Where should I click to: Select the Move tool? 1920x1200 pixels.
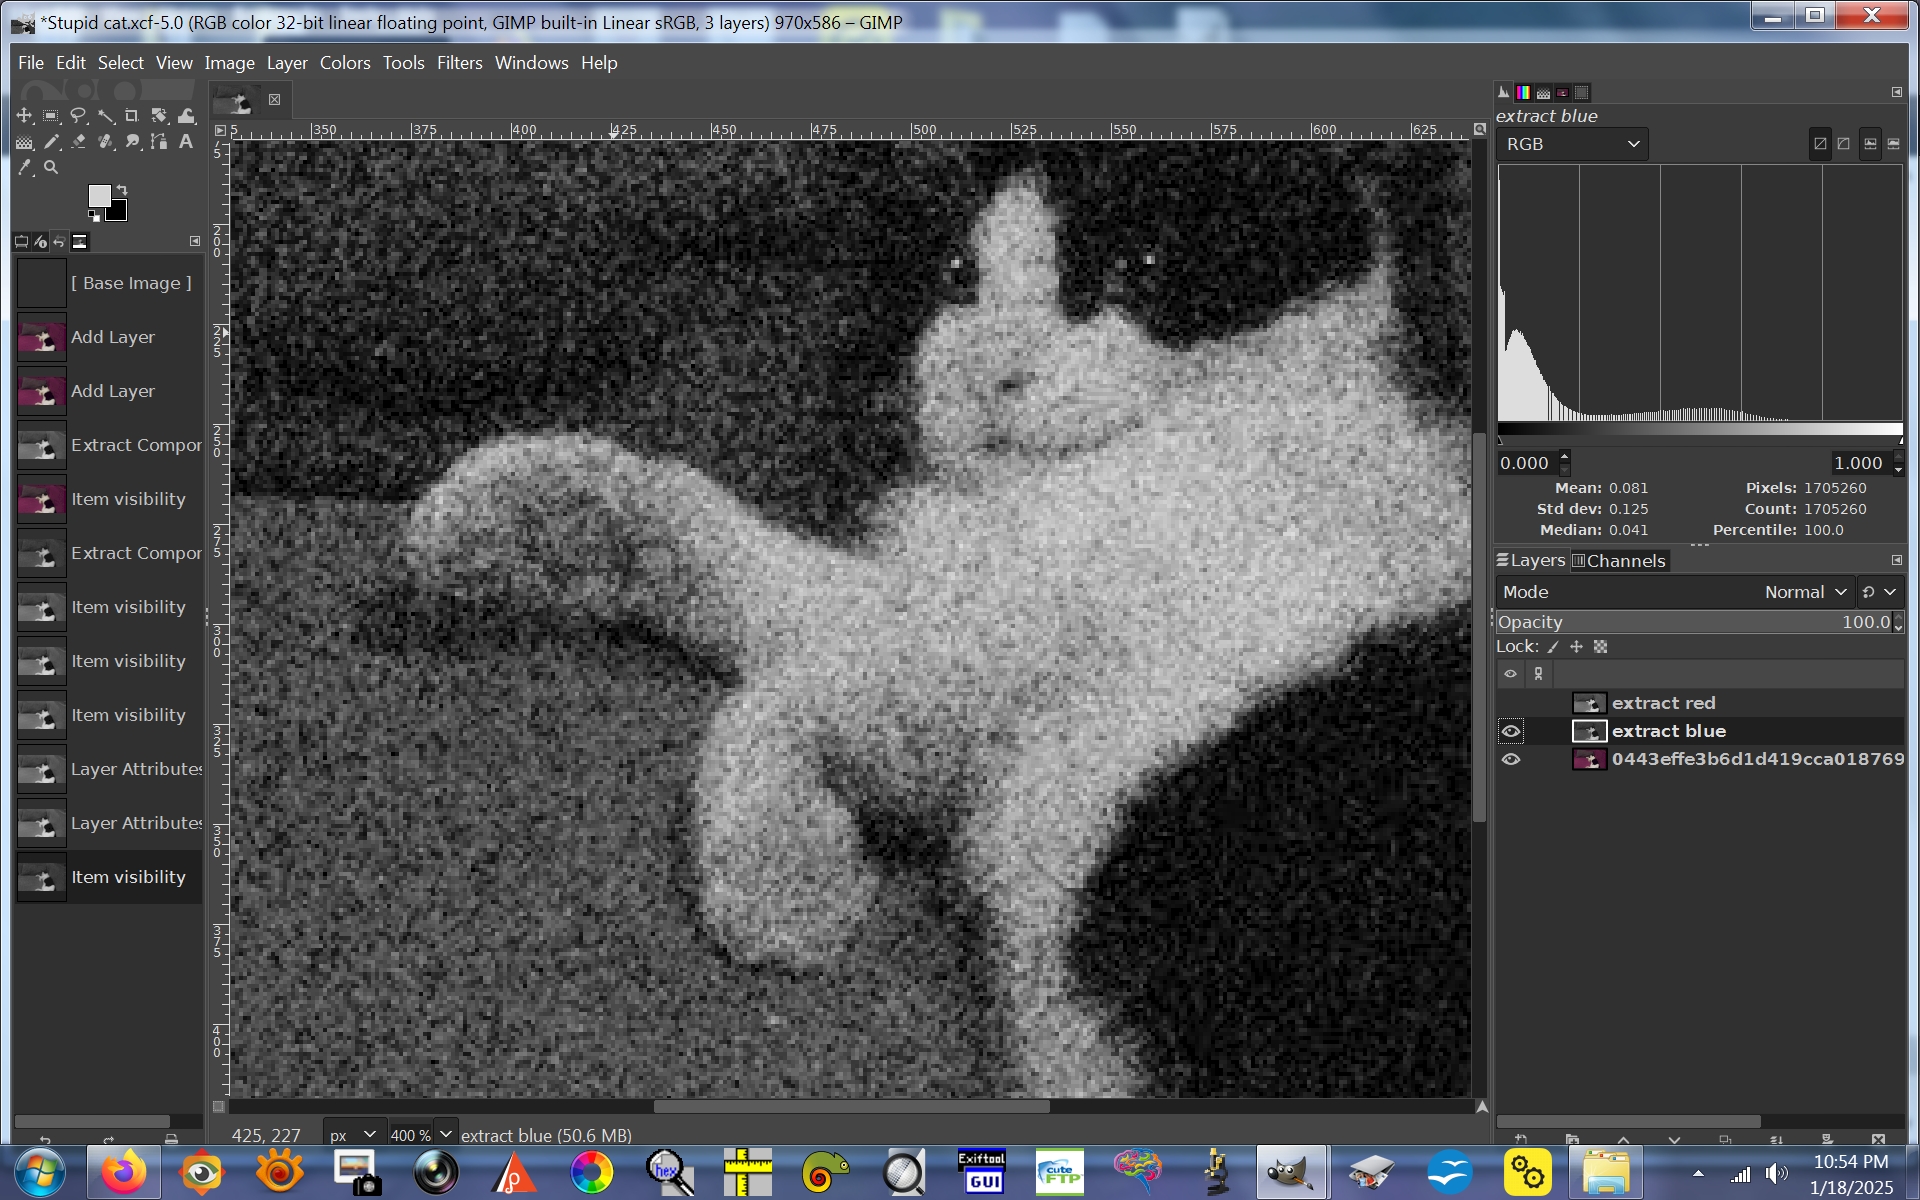click(x=24, y=116)
